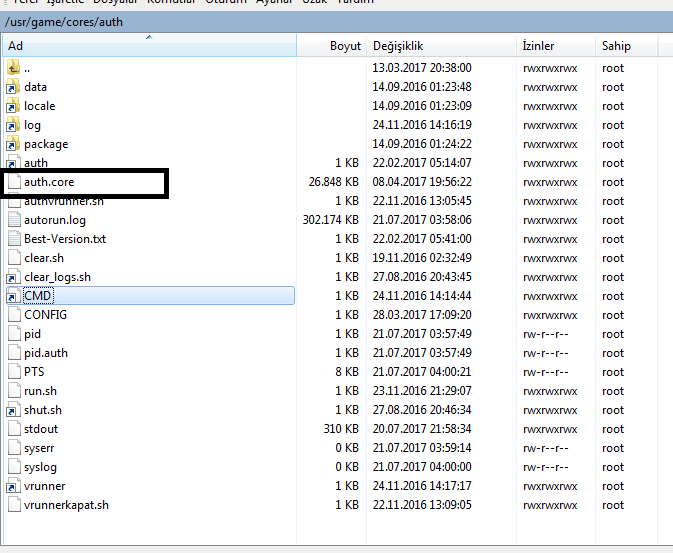Select the run.sh file icon
This screenshot has width=673, height=553.
tap(14, 390)
